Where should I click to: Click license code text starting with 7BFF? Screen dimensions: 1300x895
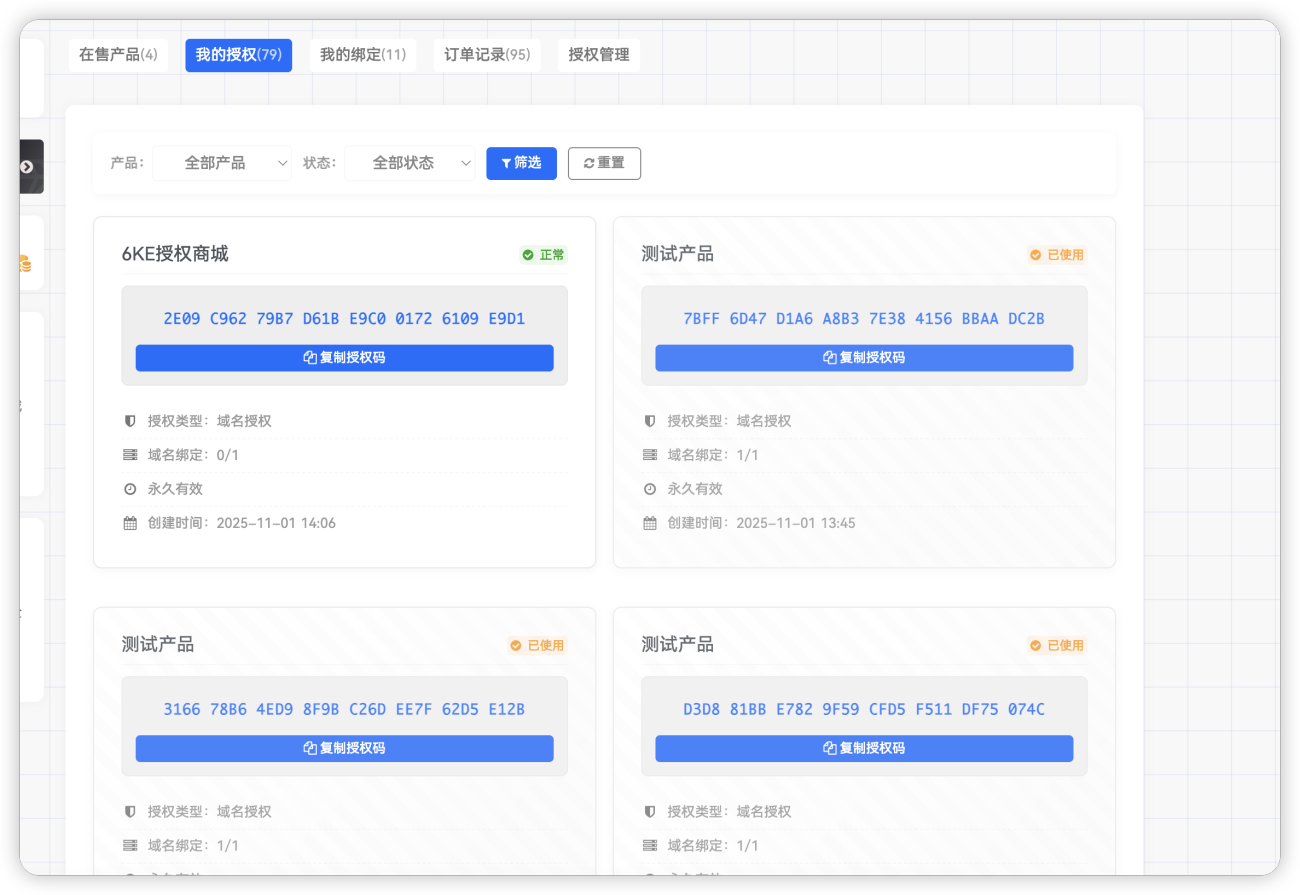(x=863, y=319)
